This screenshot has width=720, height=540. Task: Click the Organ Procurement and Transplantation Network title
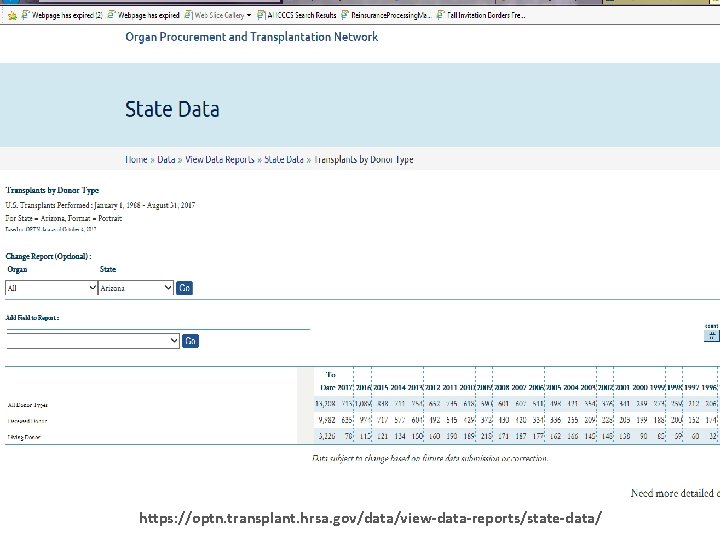252,37
